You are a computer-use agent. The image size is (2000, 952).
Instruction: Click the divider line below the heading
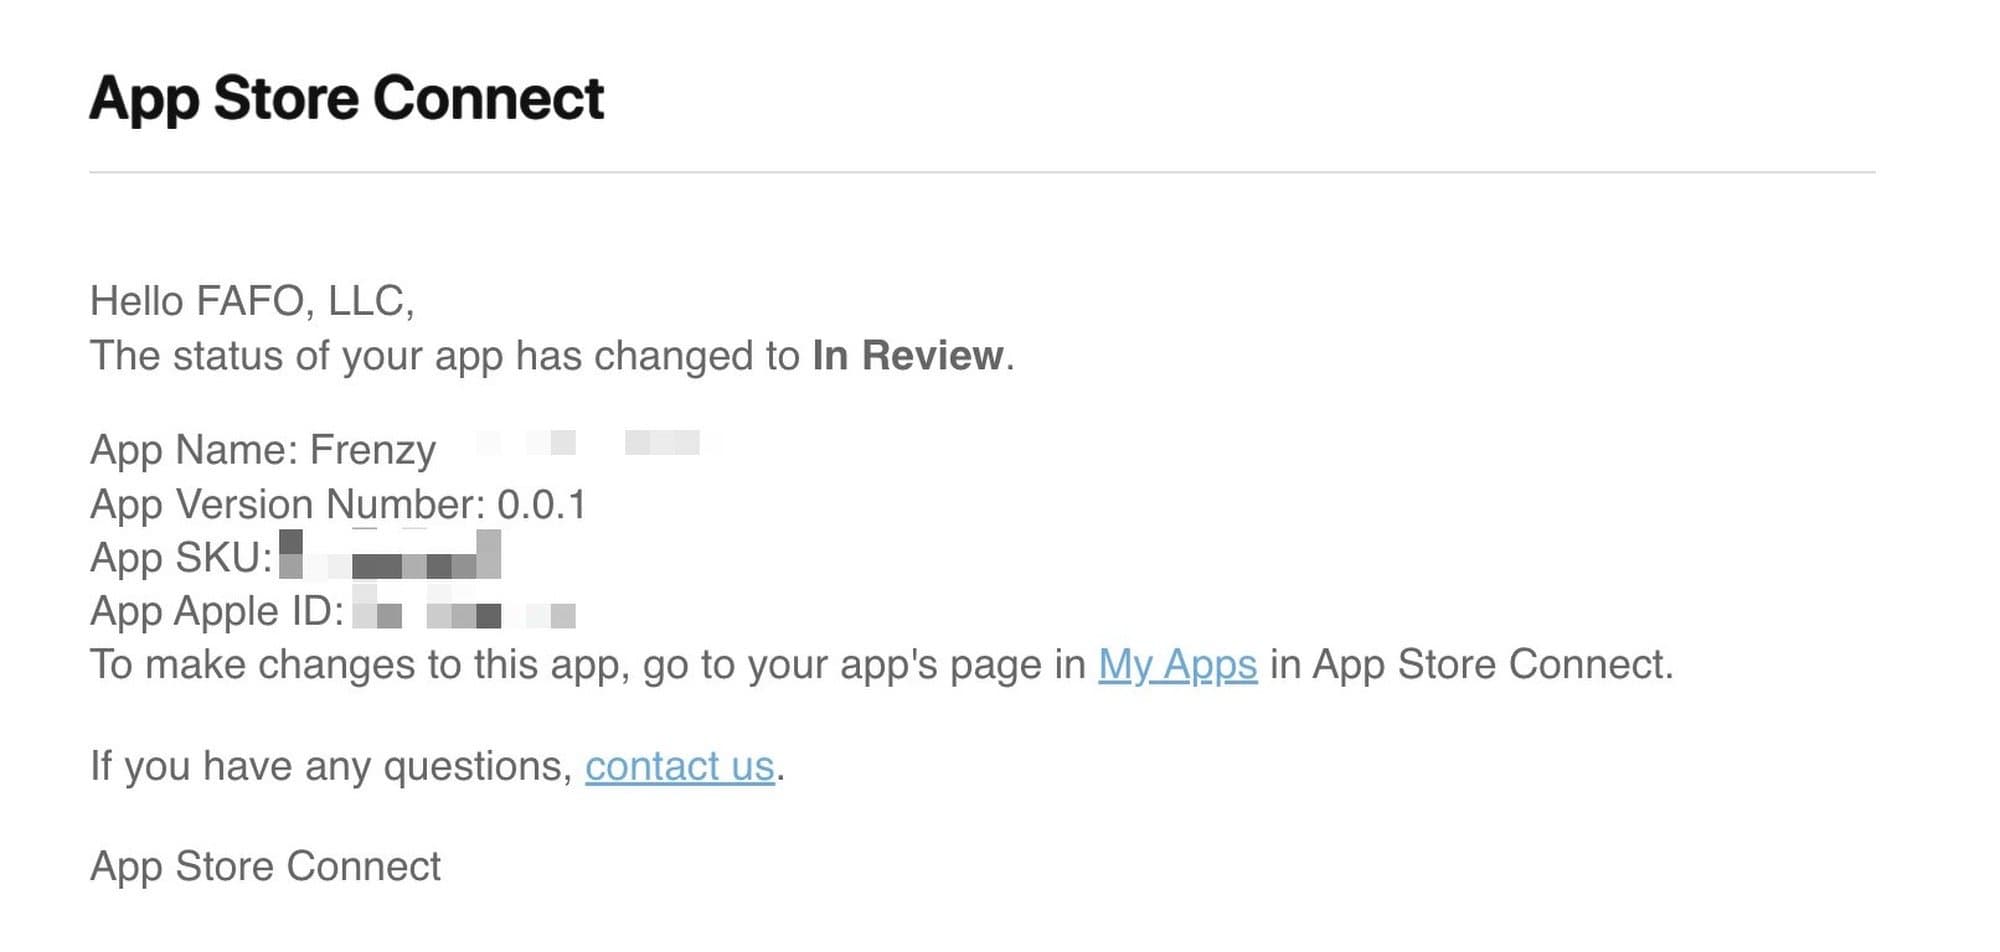click(981, 172)
